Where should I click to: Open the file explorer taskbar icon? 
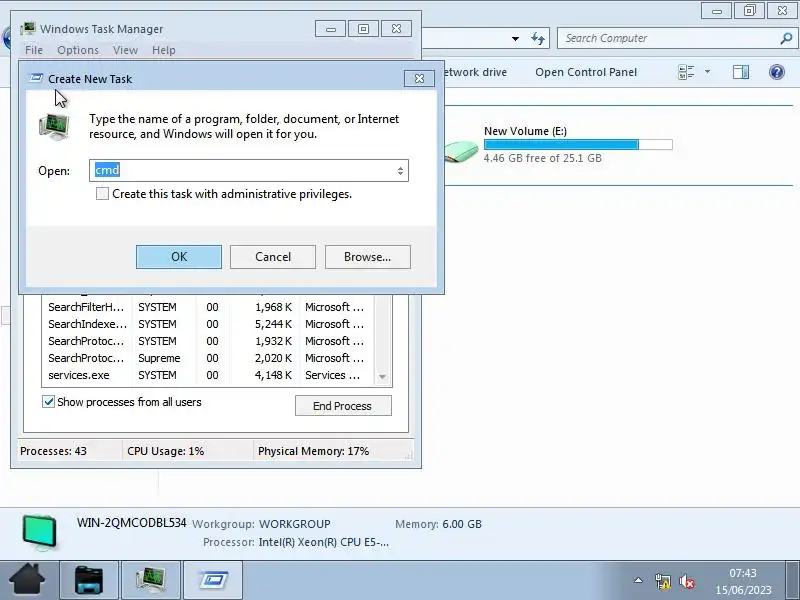89,580
